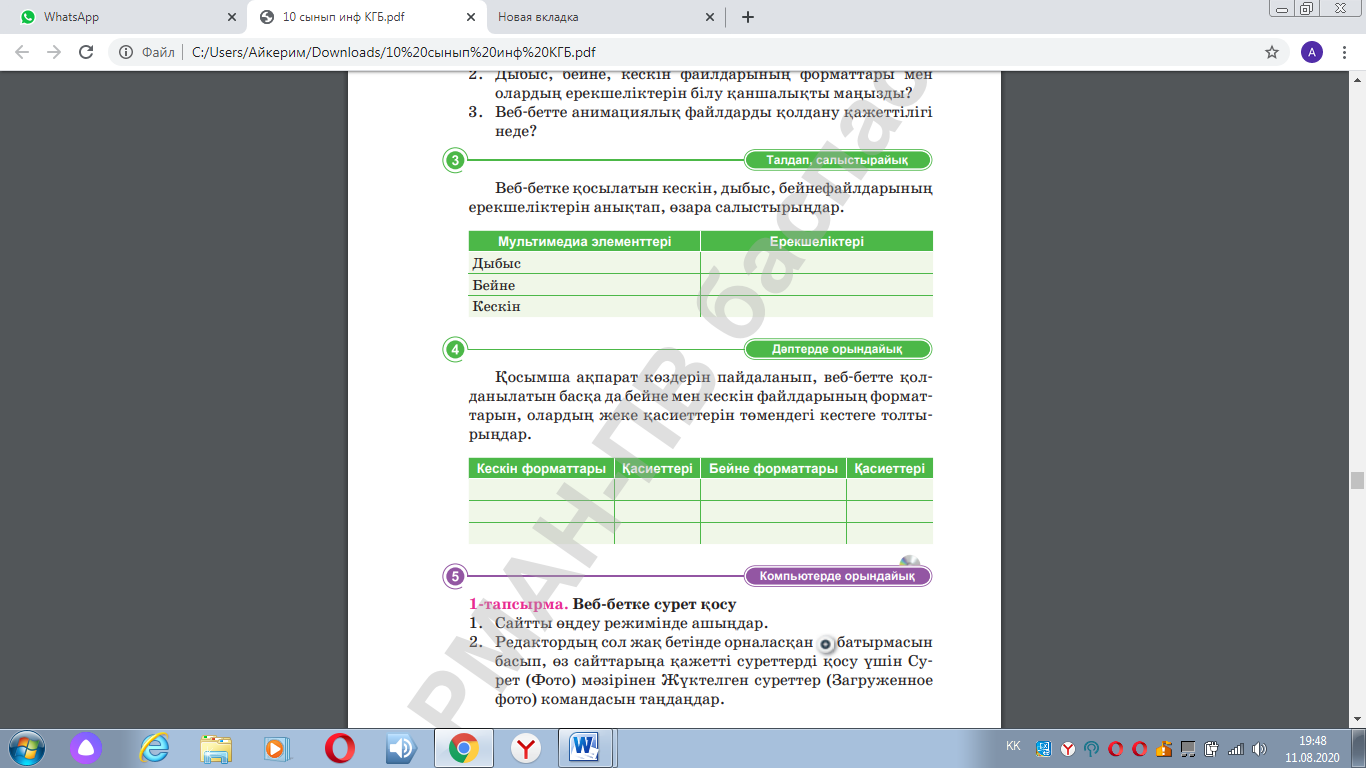This screenshot has height=768, width=1366.
Task: Click the KK language indicator
Action: pyautogui.click(x=1013, y=746)
